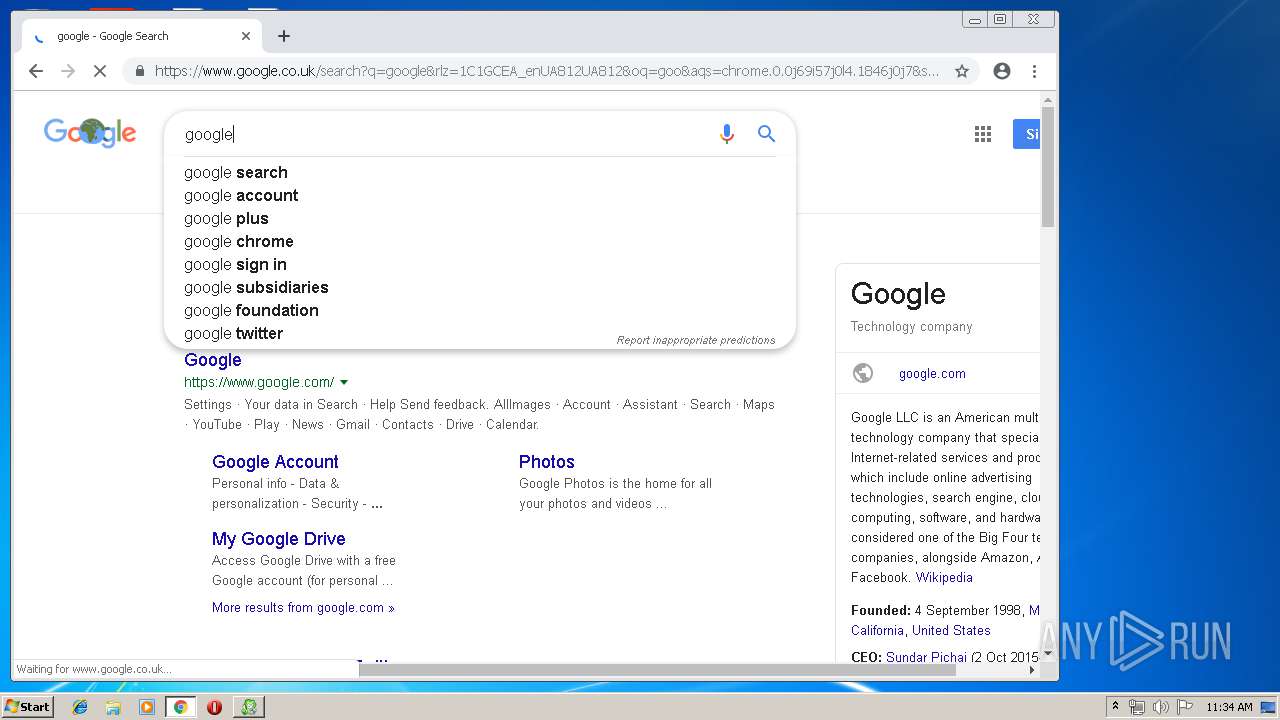Click the address bar URL
Image resolution: width=1280 pixels, height=720 pixels.
546,71
